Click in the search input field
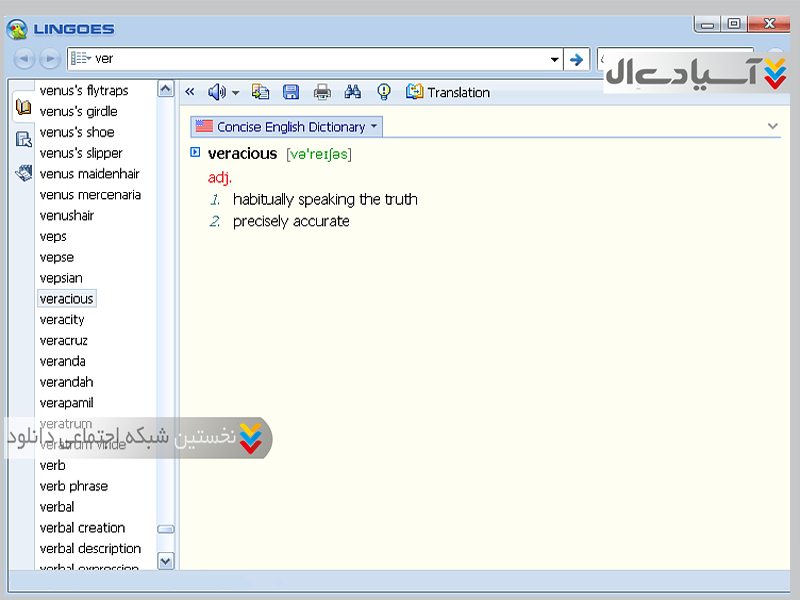The height and width of the screenshot is (600, 800). point(320,59)
